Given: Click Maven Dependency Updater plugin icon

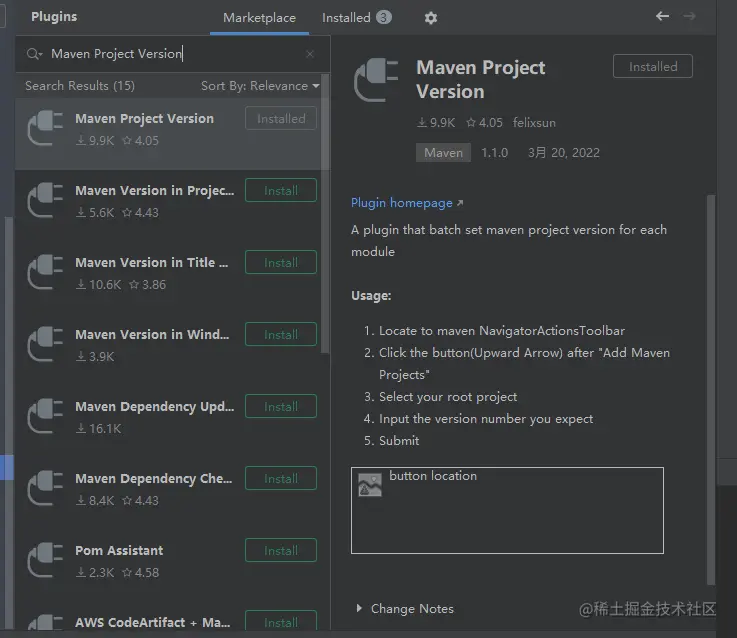Looking at the screenshot, I should (45, 416).
